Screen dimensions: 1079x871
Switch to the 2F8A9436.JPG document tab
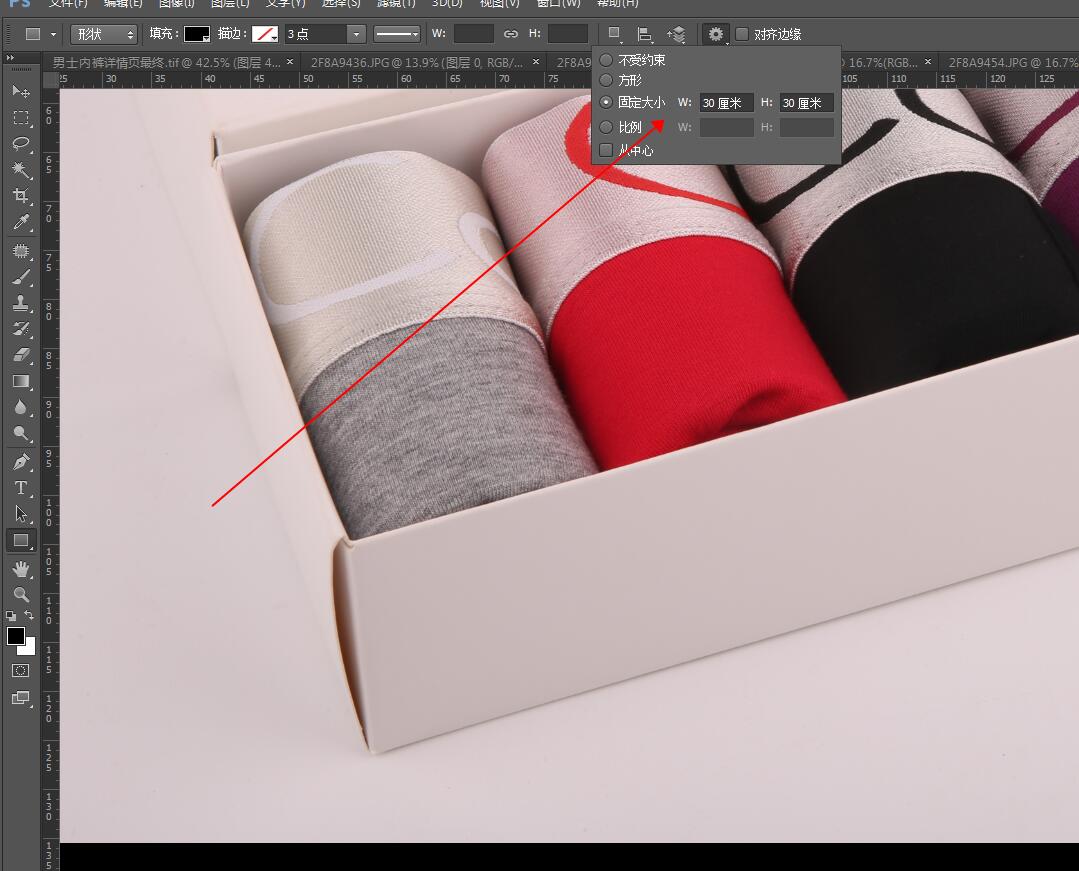pyautogui.click(x=417, y=63)
